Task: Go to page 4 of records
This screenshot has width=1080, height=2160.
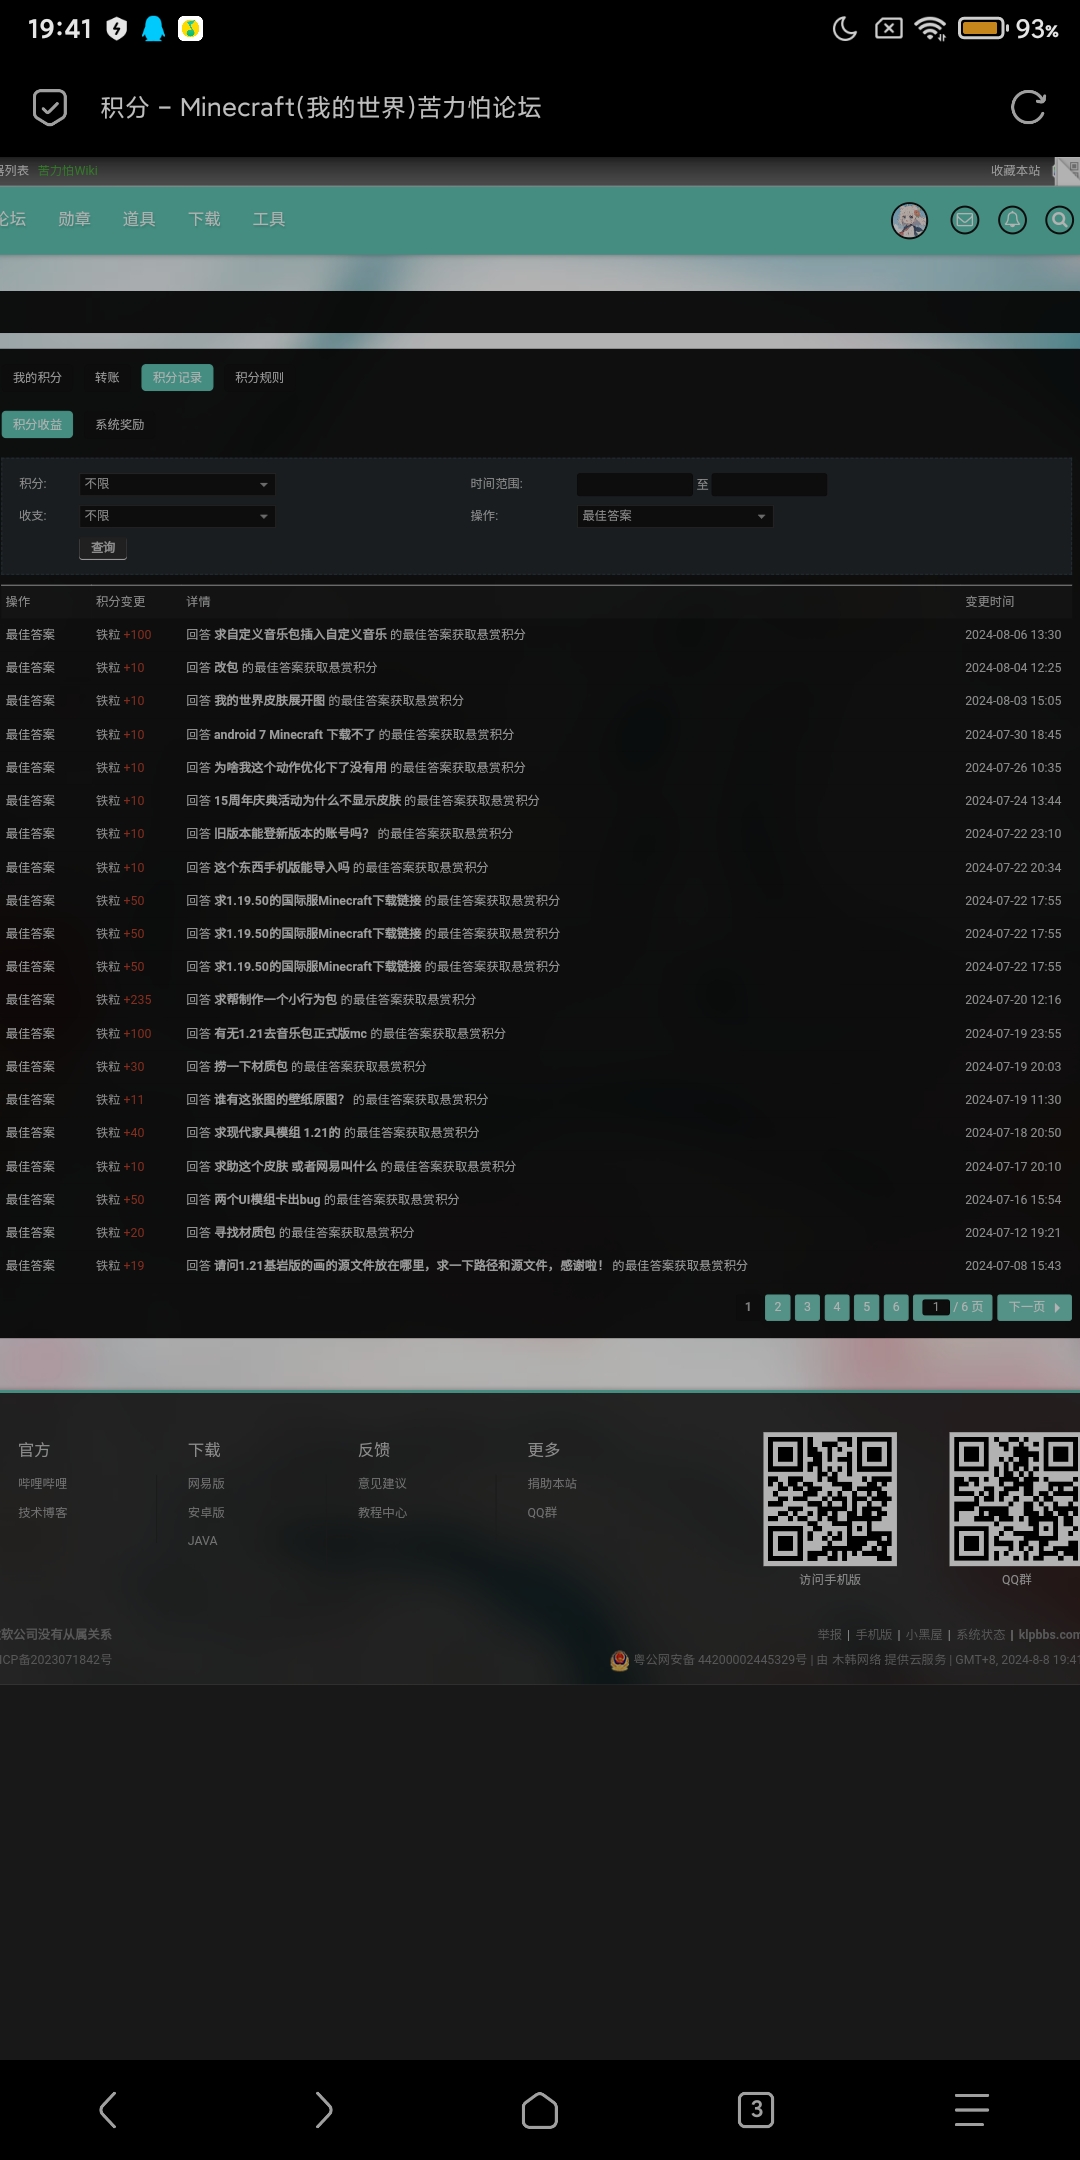Action: click(837, 1307)
